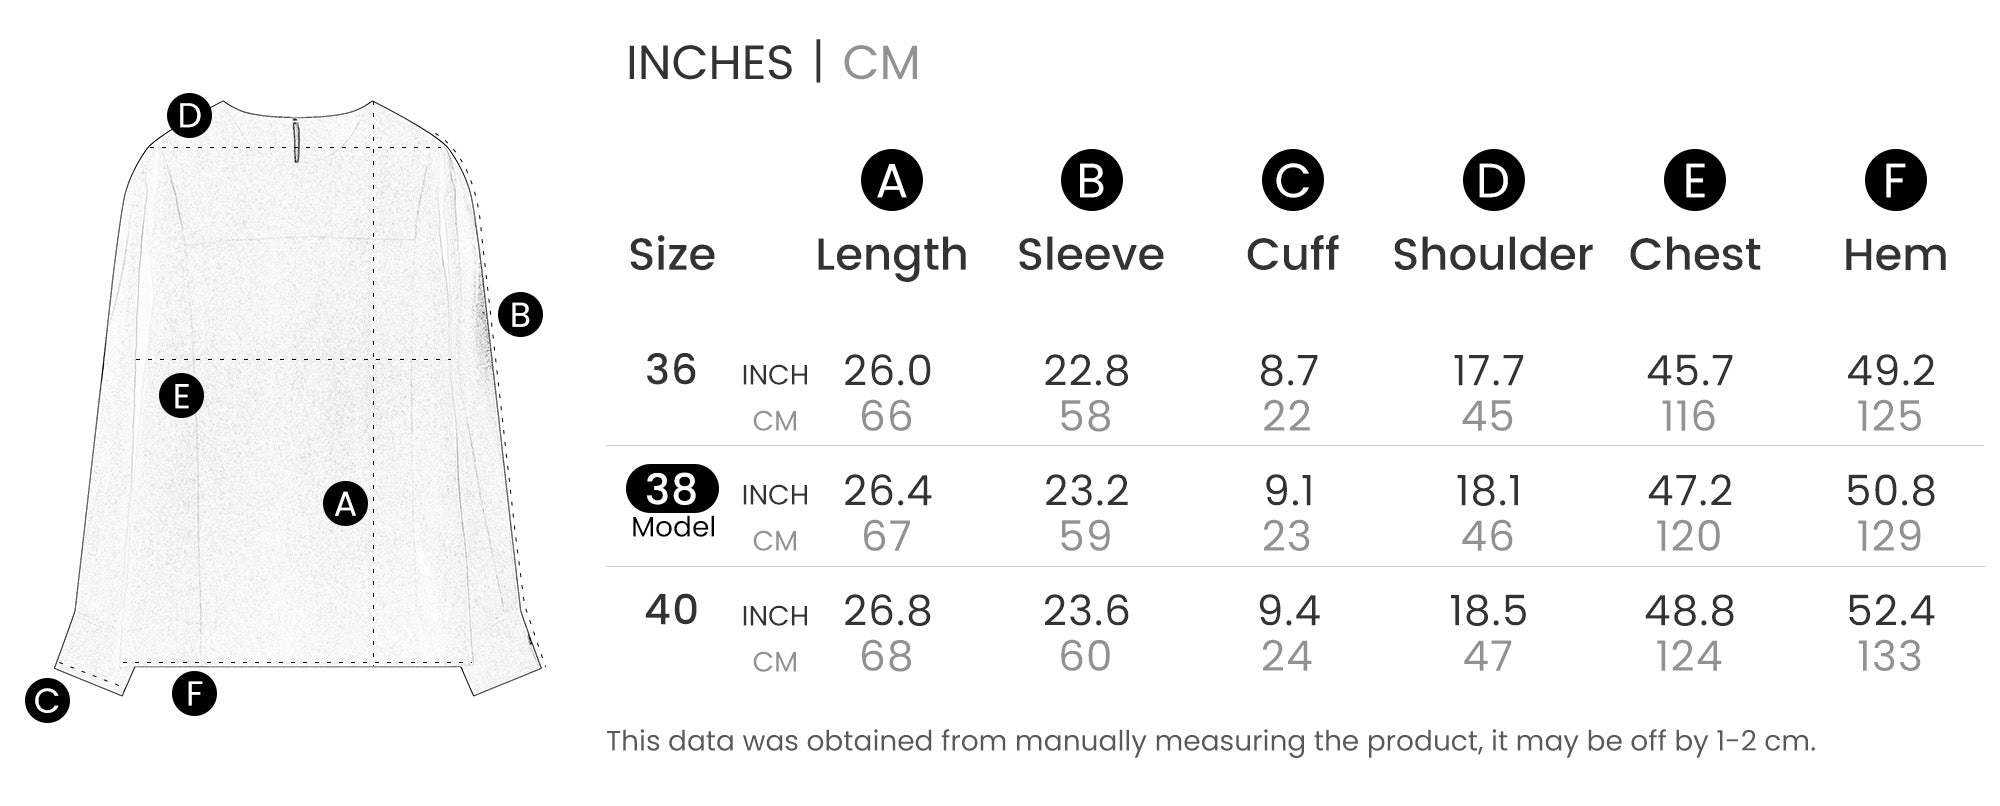Click the B marker beside the sleeve sketch
The width and height of the screenshot is (2000, 806).
[x=520, y=315]
